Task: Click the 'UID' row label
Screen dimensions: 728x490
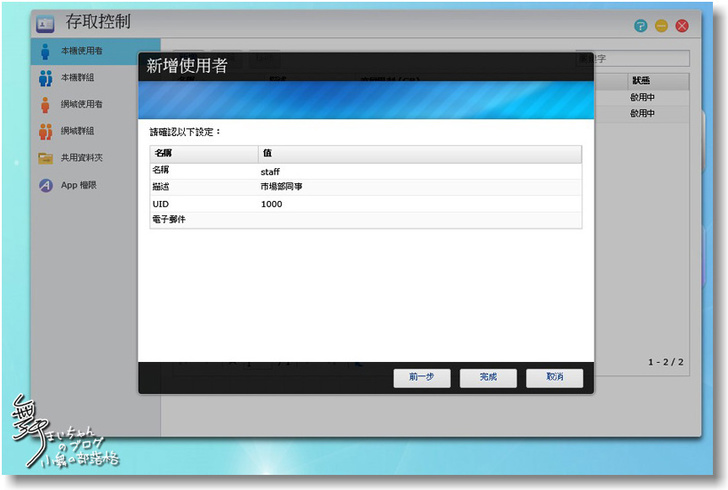Action: (x=161, y=204)
